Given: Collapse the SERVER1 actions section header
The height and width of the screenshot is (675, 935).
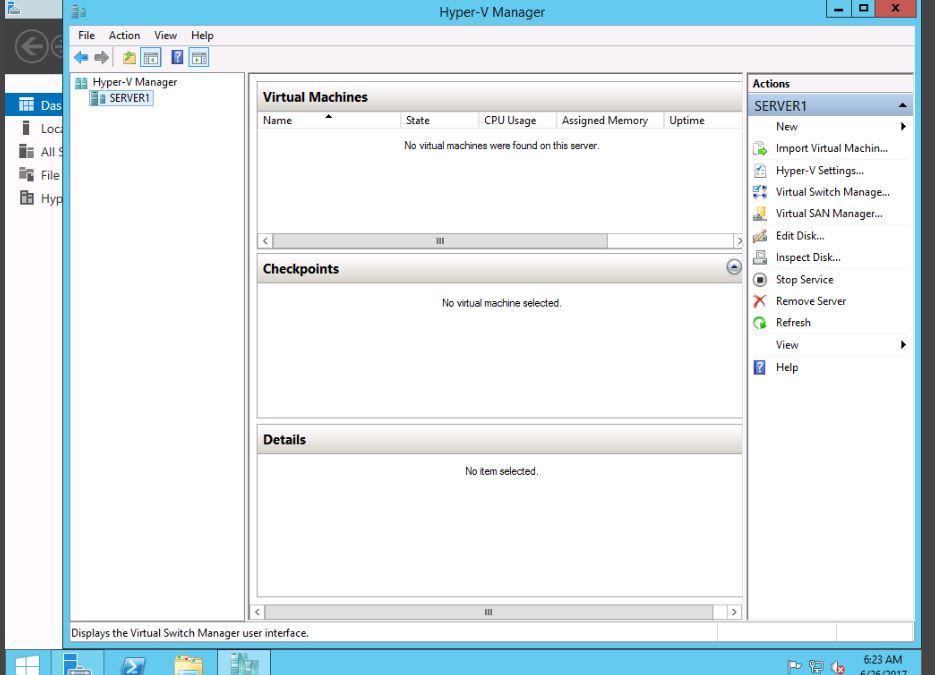Looking at the screenshot, I should coord(902,105).
